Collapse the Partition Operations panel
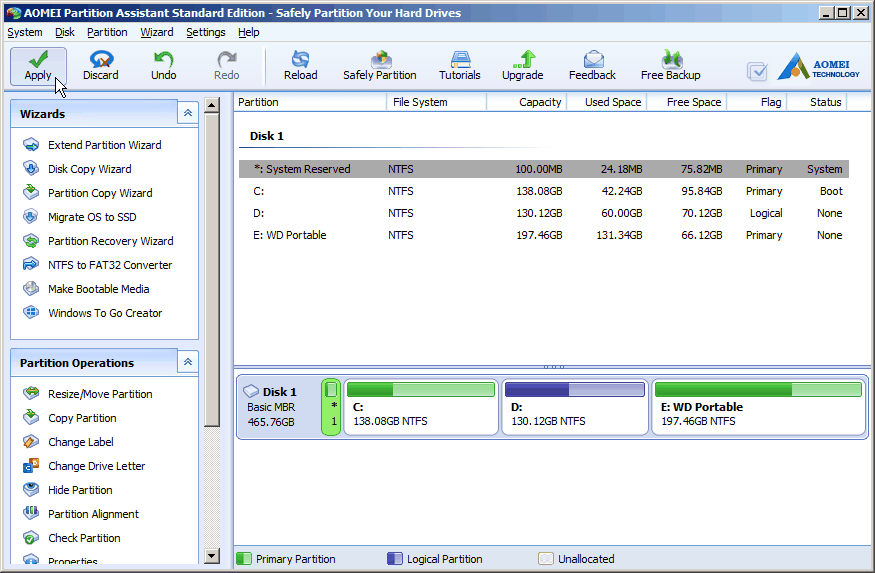 point(188,362)
